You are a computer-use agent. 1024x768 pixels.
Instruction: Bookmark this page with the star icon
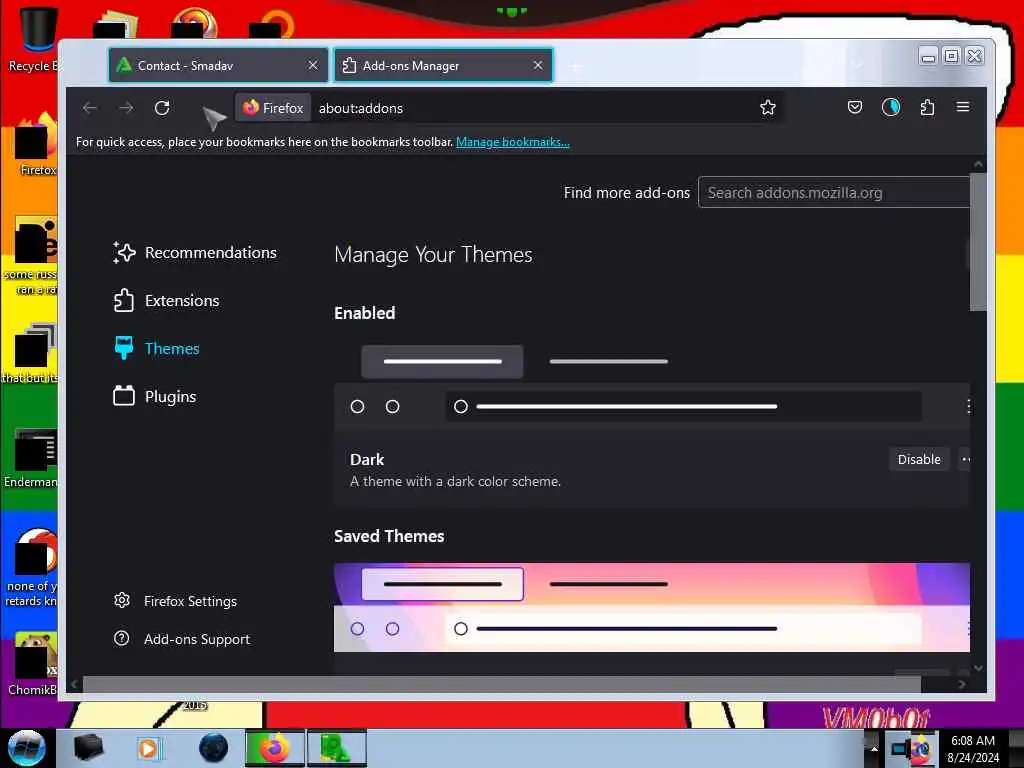[768, 108]
